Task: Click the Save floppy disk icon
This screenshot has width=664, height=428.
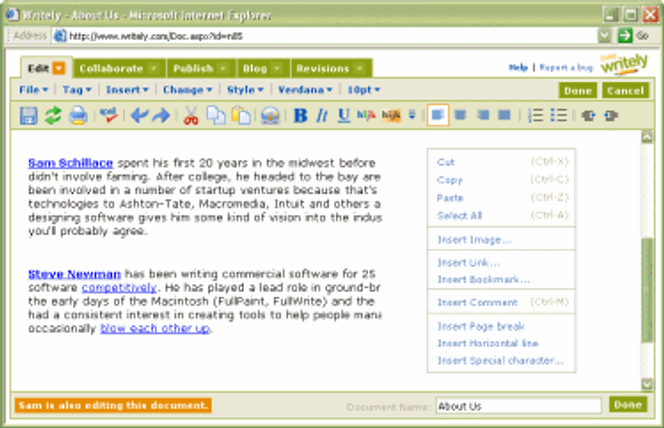Action: coord(29,116)
